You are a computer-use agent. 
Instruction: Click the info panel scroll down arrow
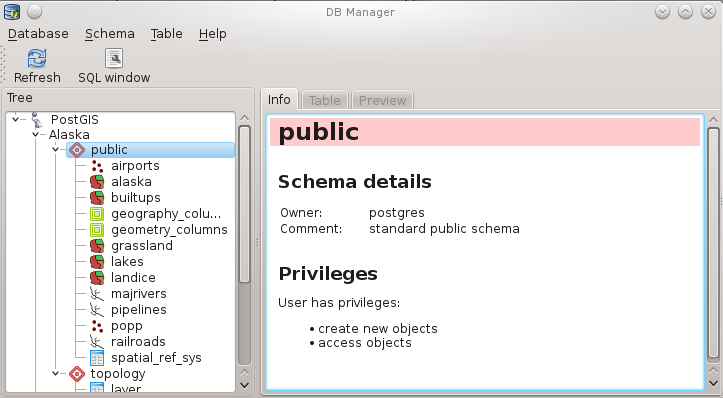coord(713,383)
